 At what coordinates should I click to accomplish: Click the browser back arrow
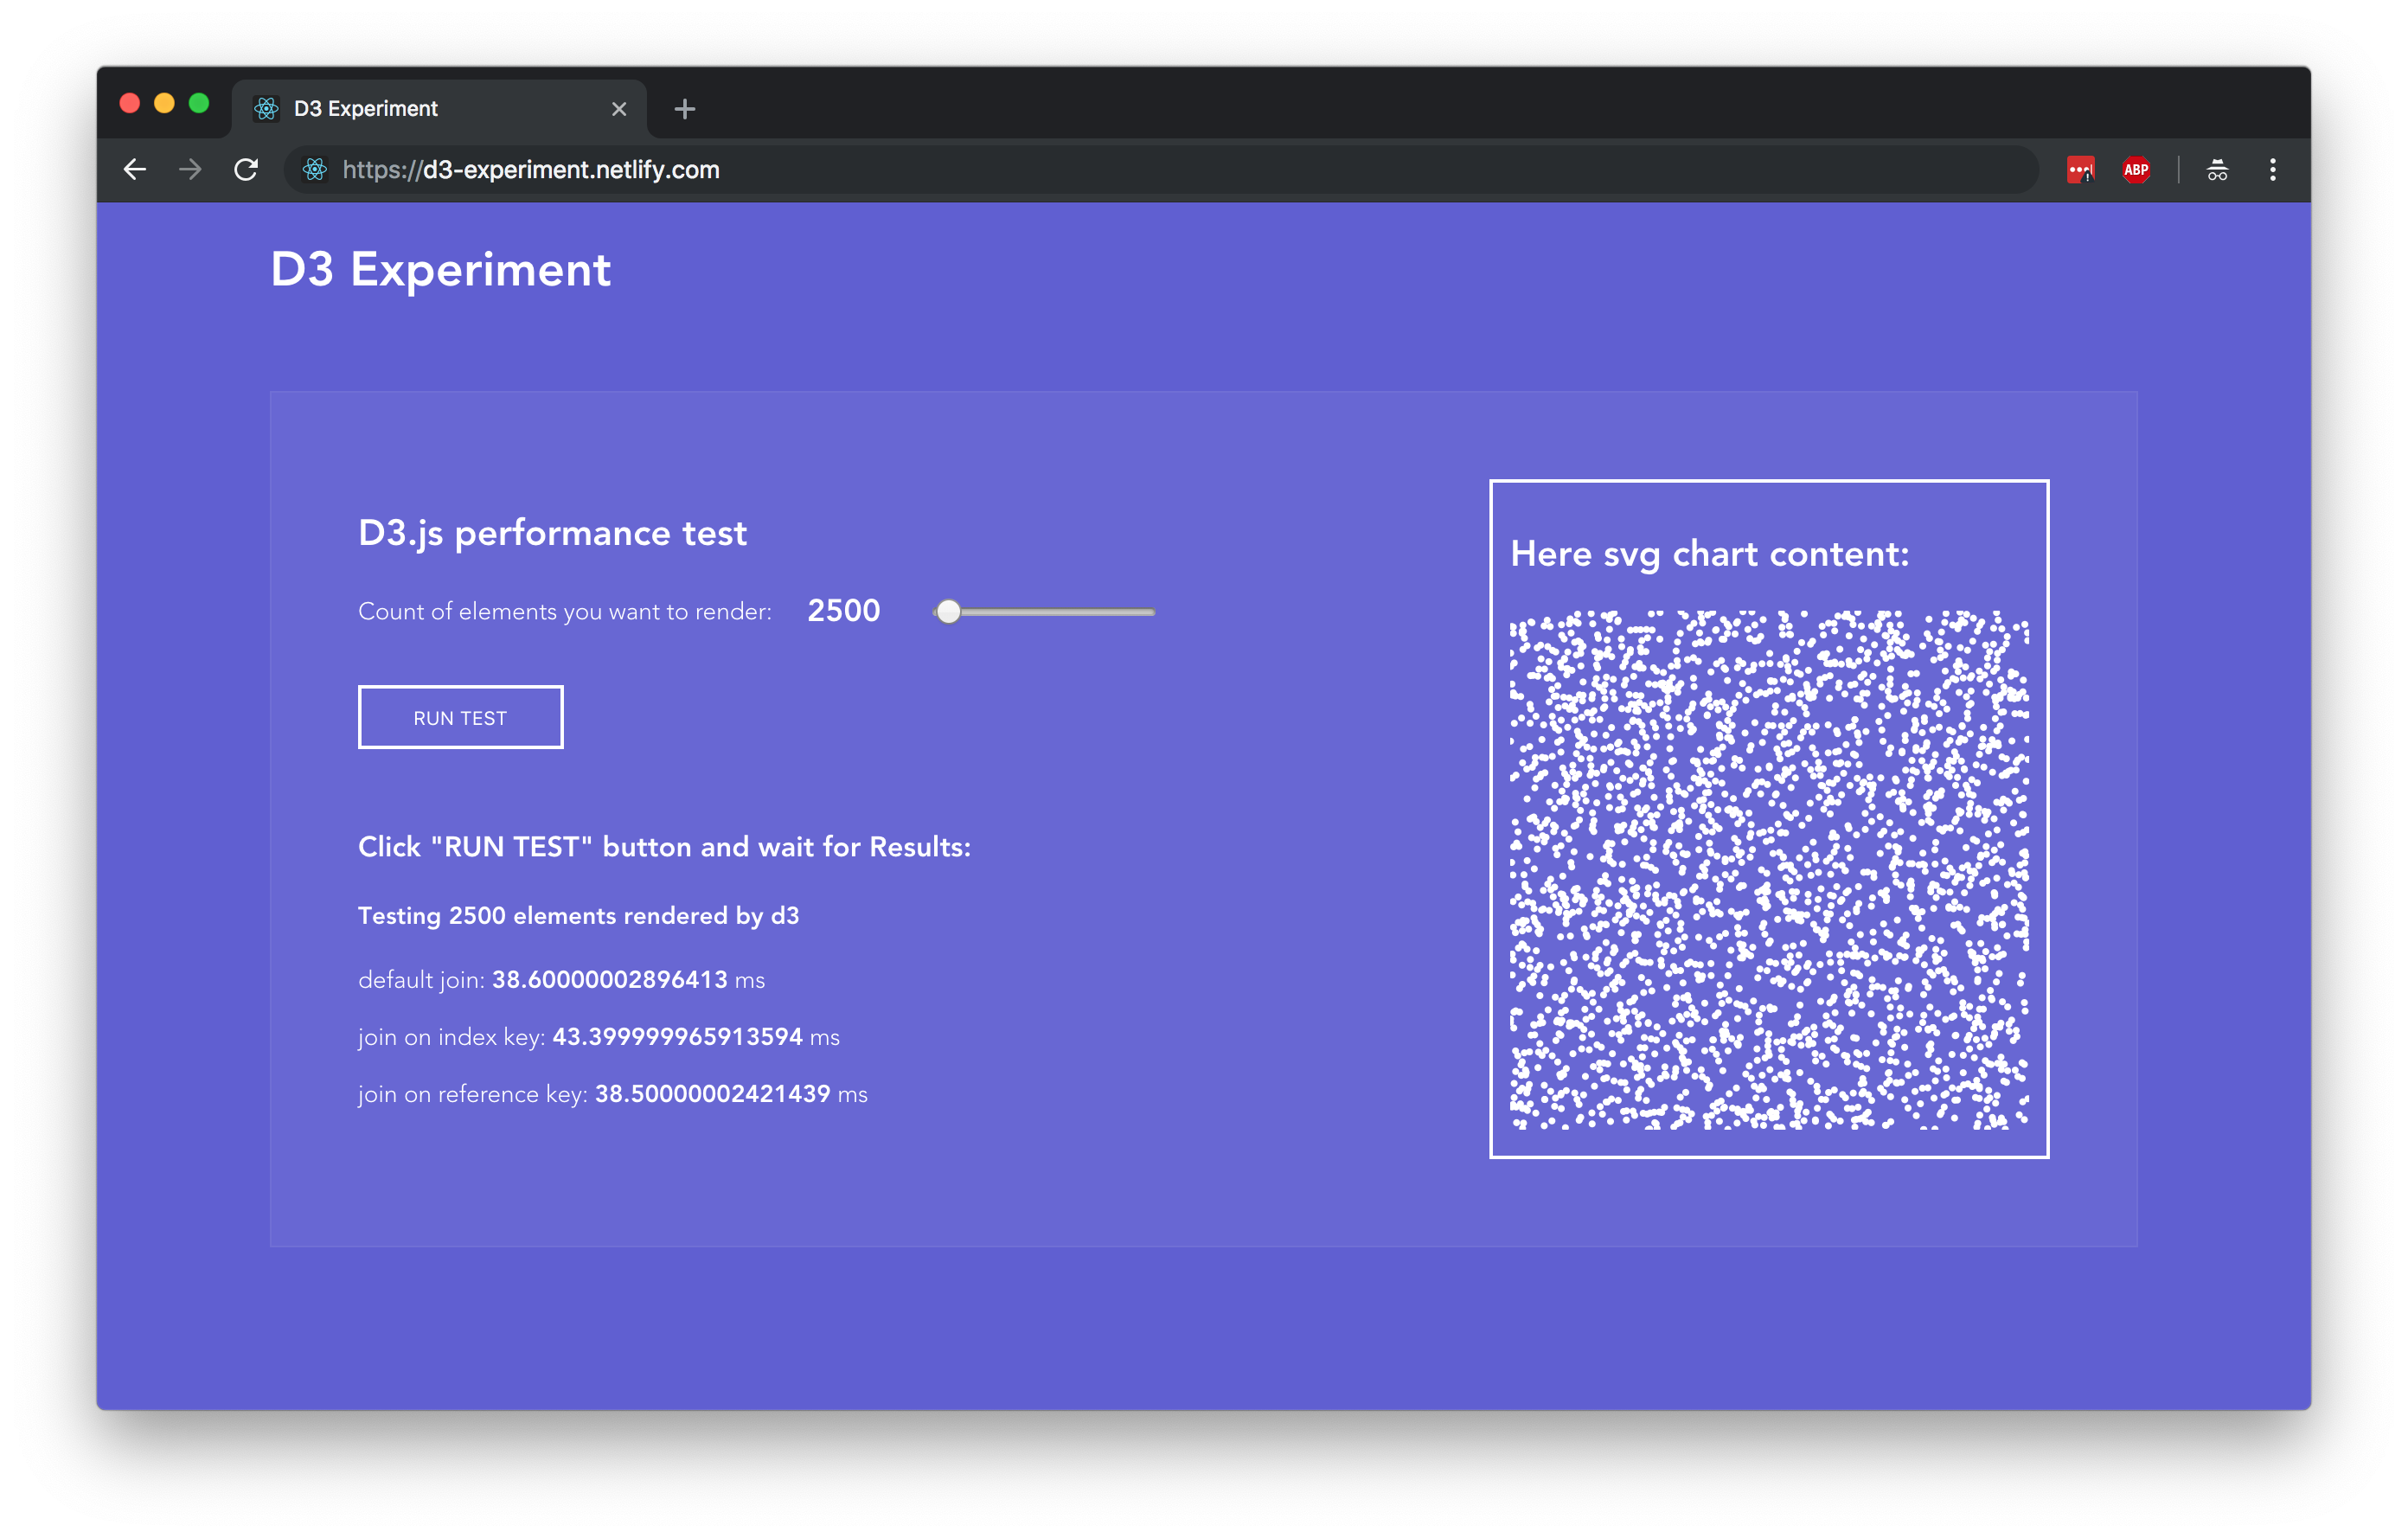tap(135, 170)
